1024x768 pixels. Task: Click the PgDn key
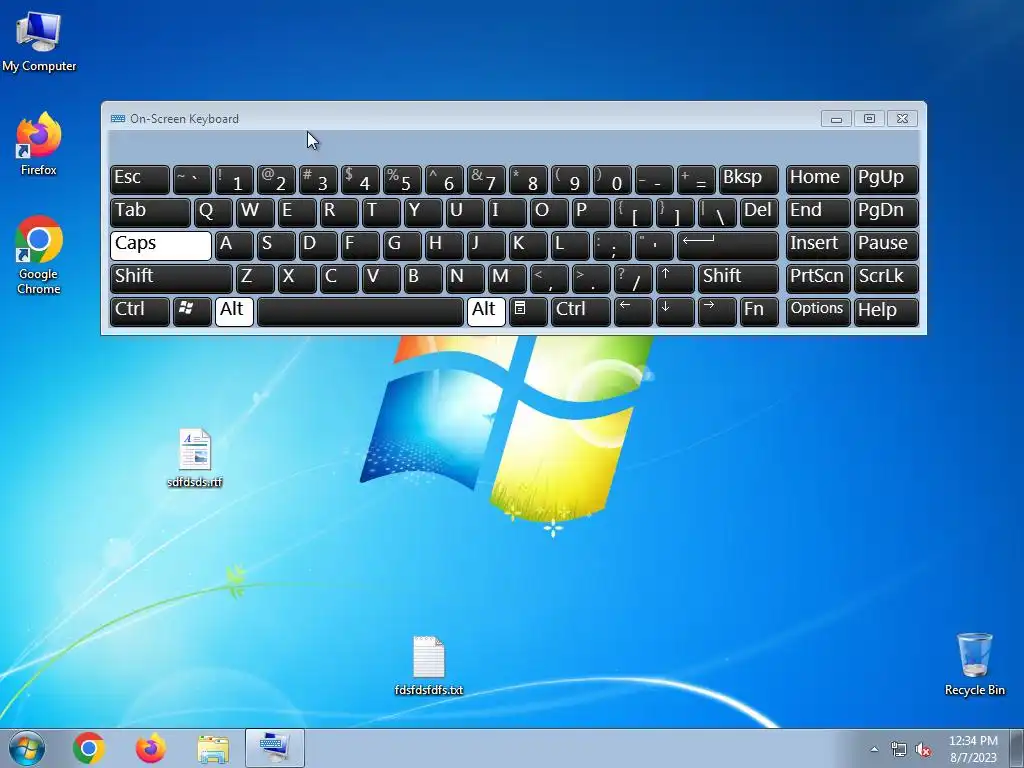pyautogui.click(x=886, y=213)
